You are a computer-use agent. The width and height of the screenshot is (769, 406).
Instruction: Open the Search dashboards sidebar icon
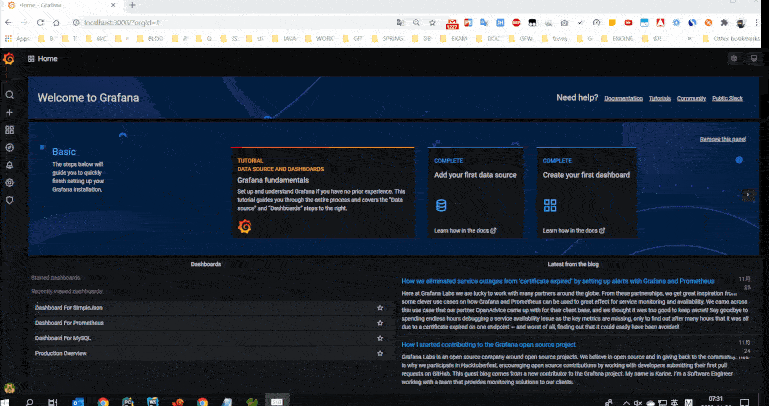pyautogui.click(x=9, y=95)
